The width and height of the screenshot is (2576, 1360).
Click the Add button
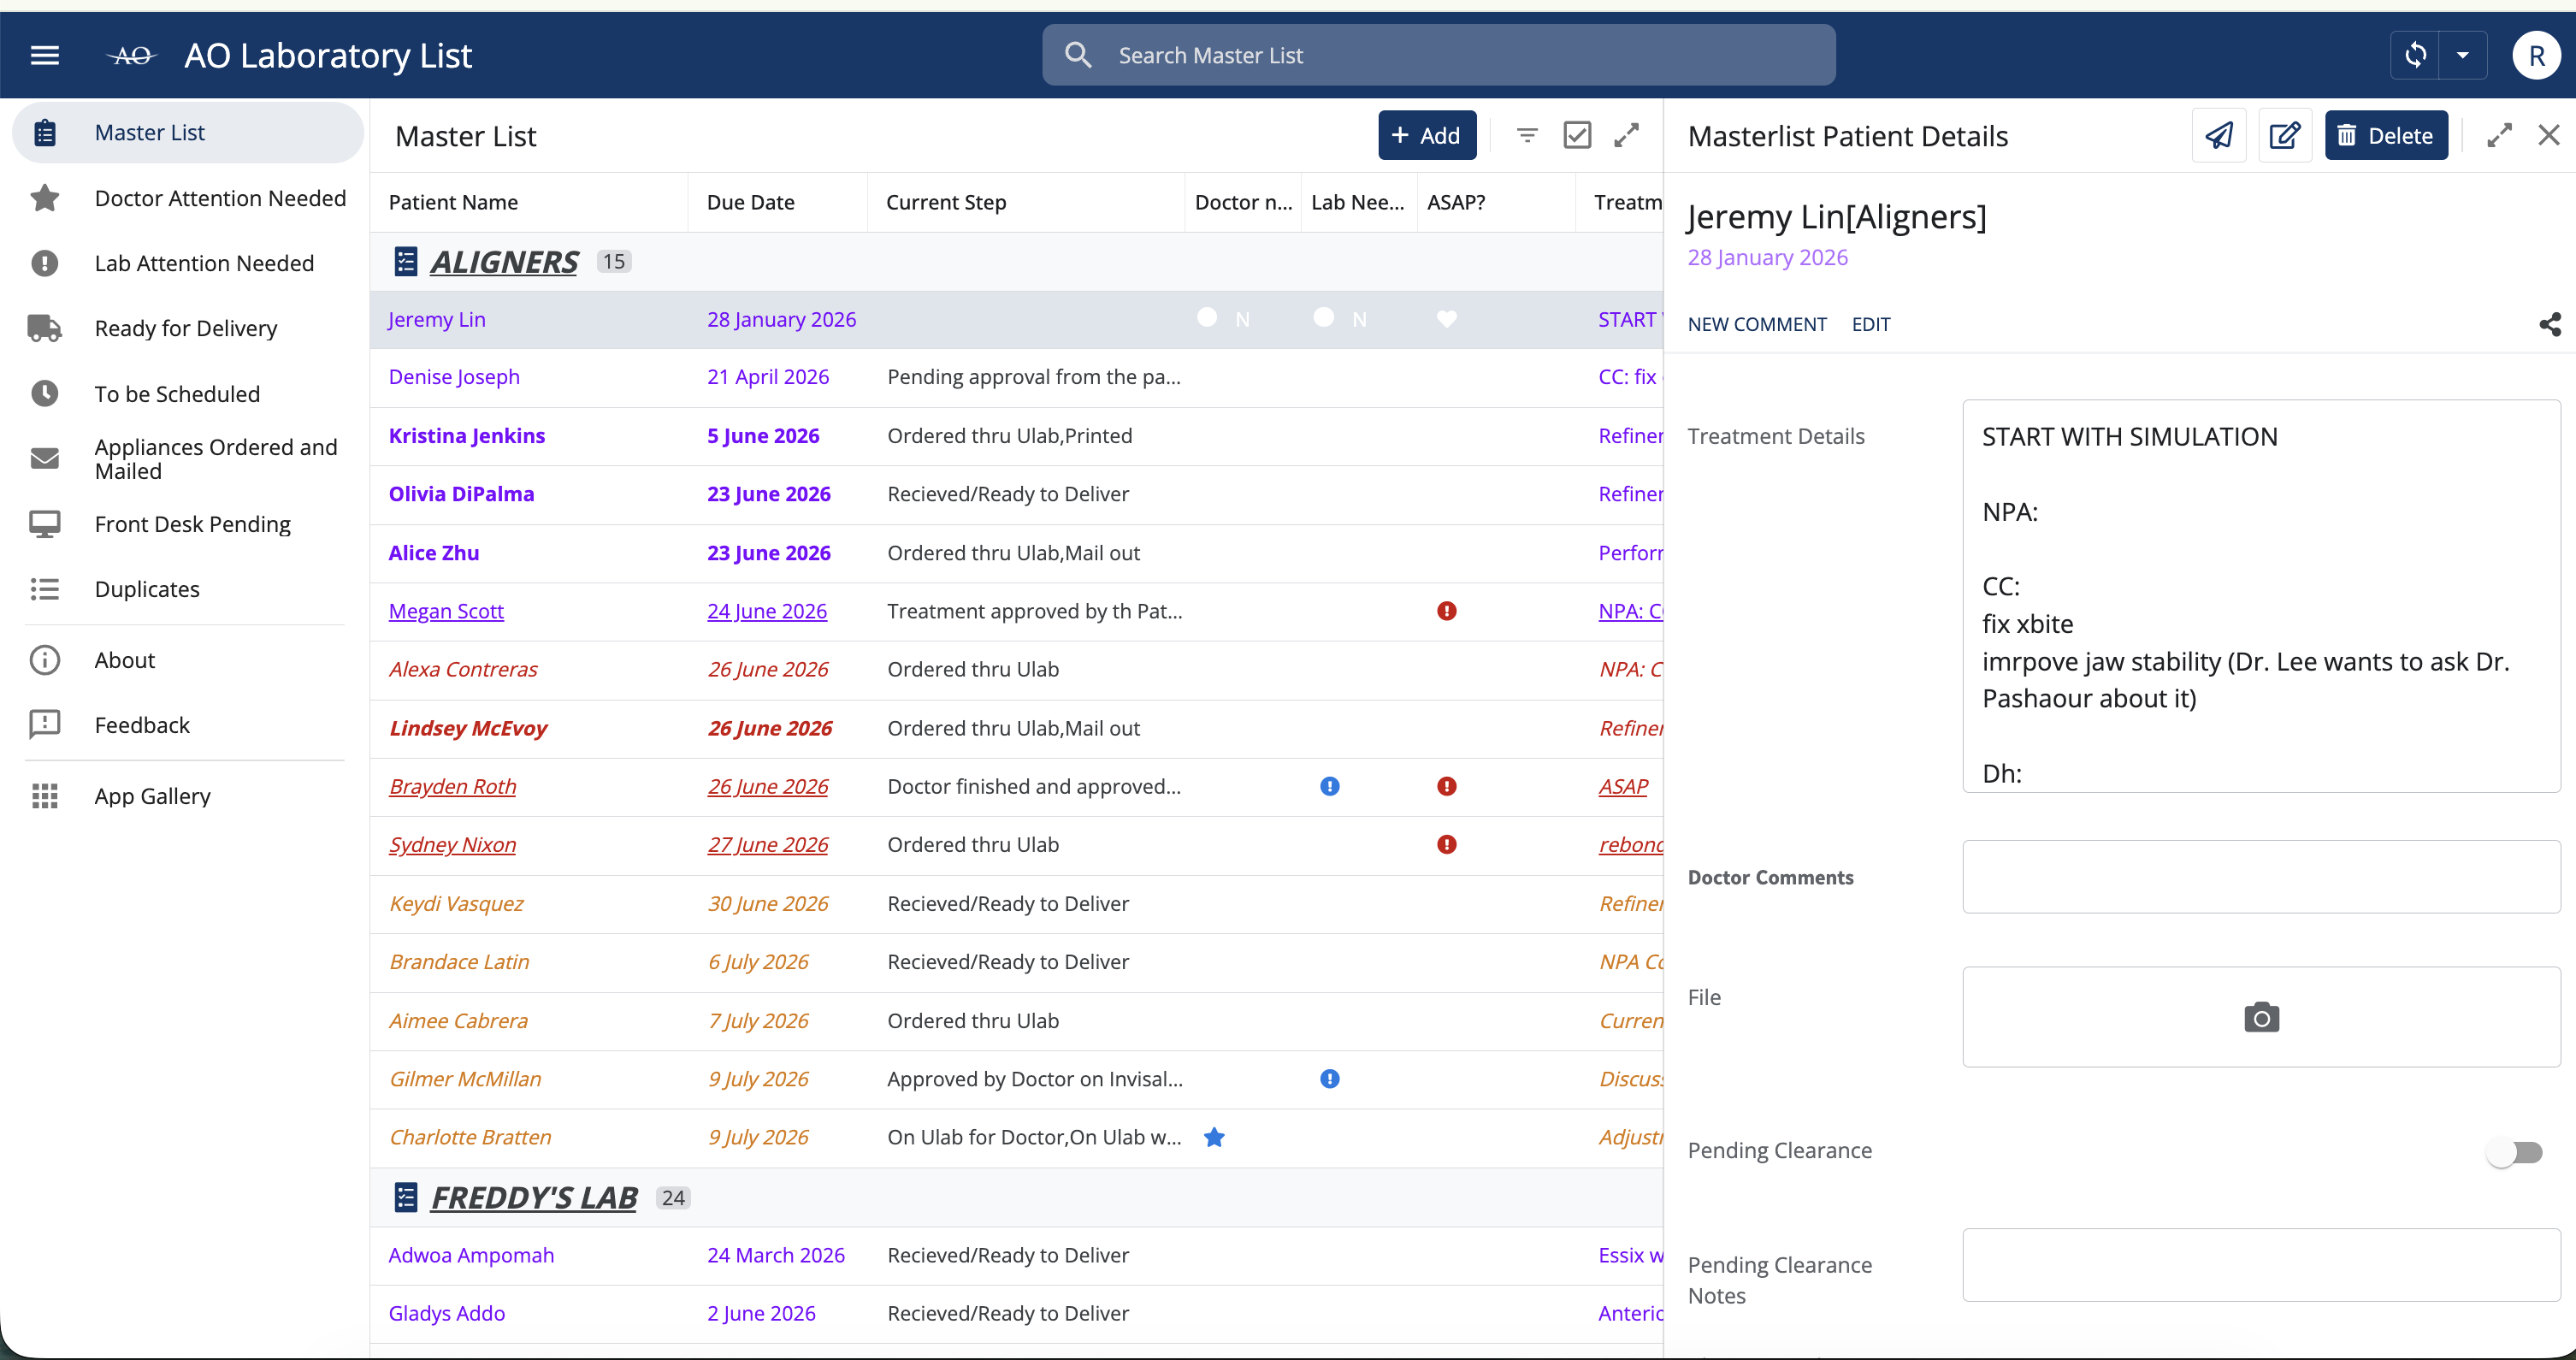point(1427,135)
